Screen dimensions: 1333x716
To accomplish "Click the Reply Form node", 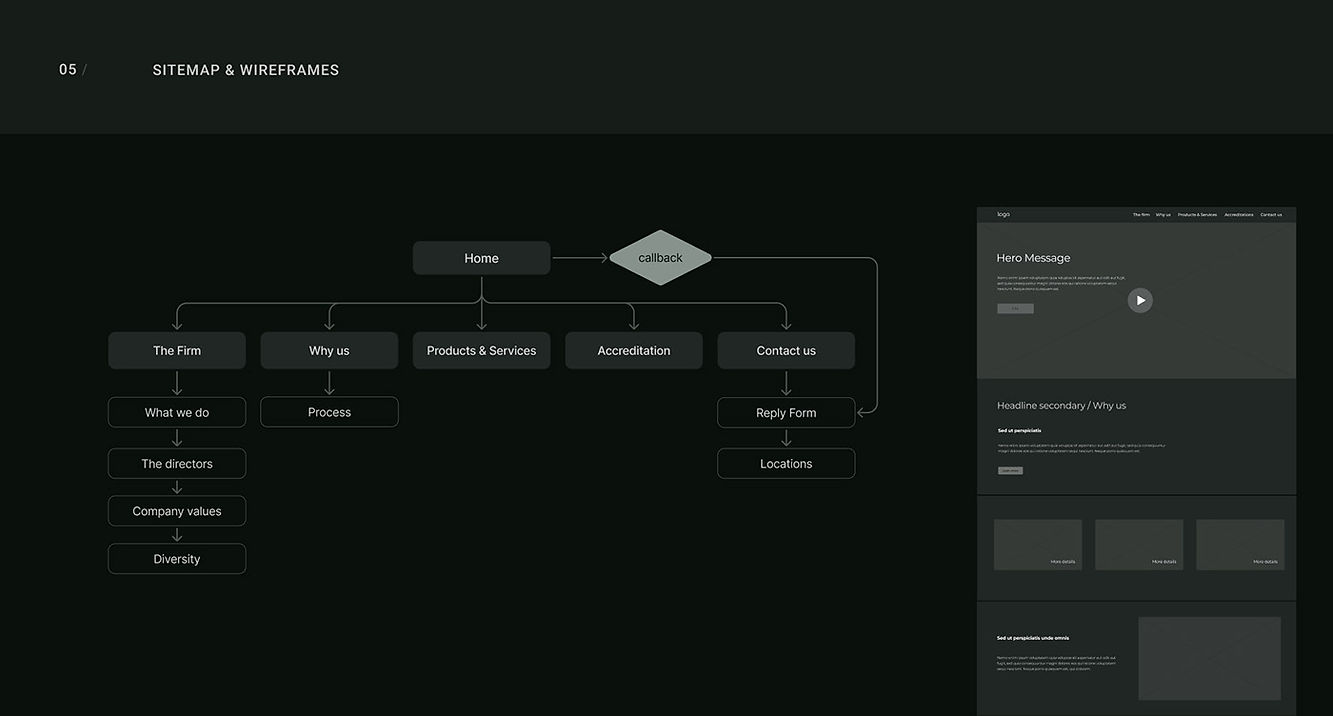I will click(786, 413).
